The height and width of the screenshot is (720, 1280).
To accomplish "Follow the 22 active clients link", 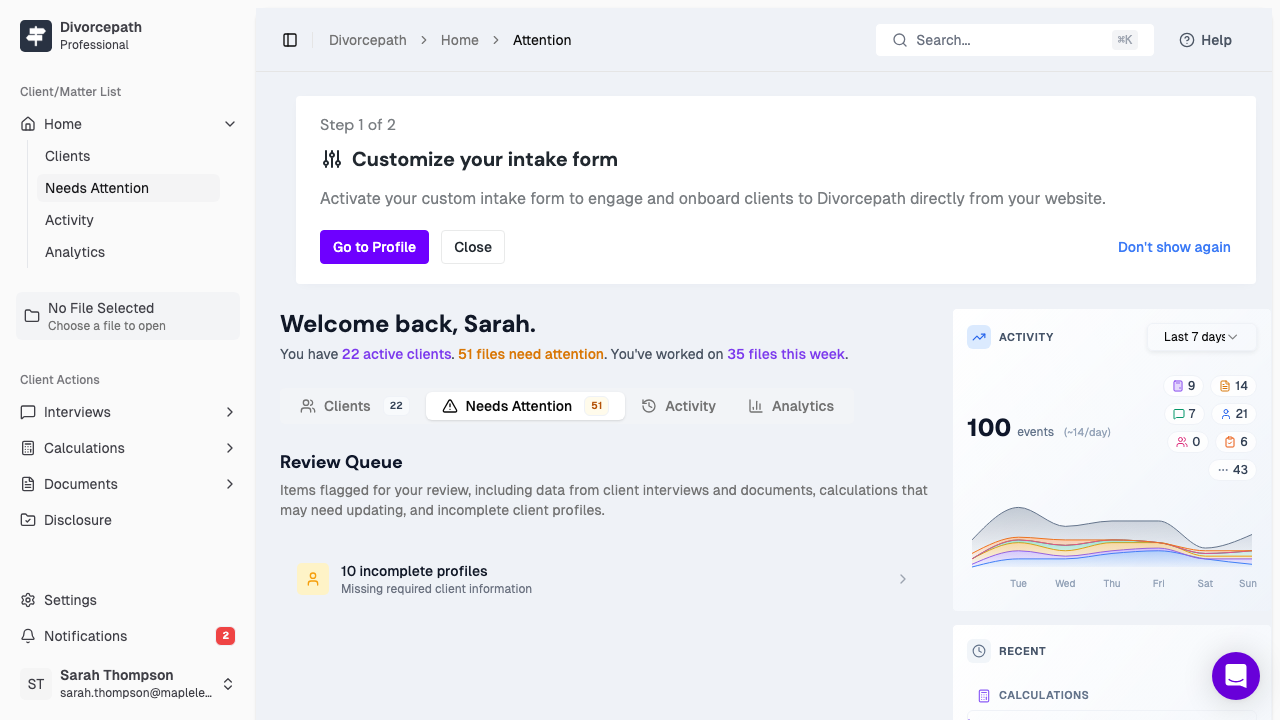I will [396, 354].
